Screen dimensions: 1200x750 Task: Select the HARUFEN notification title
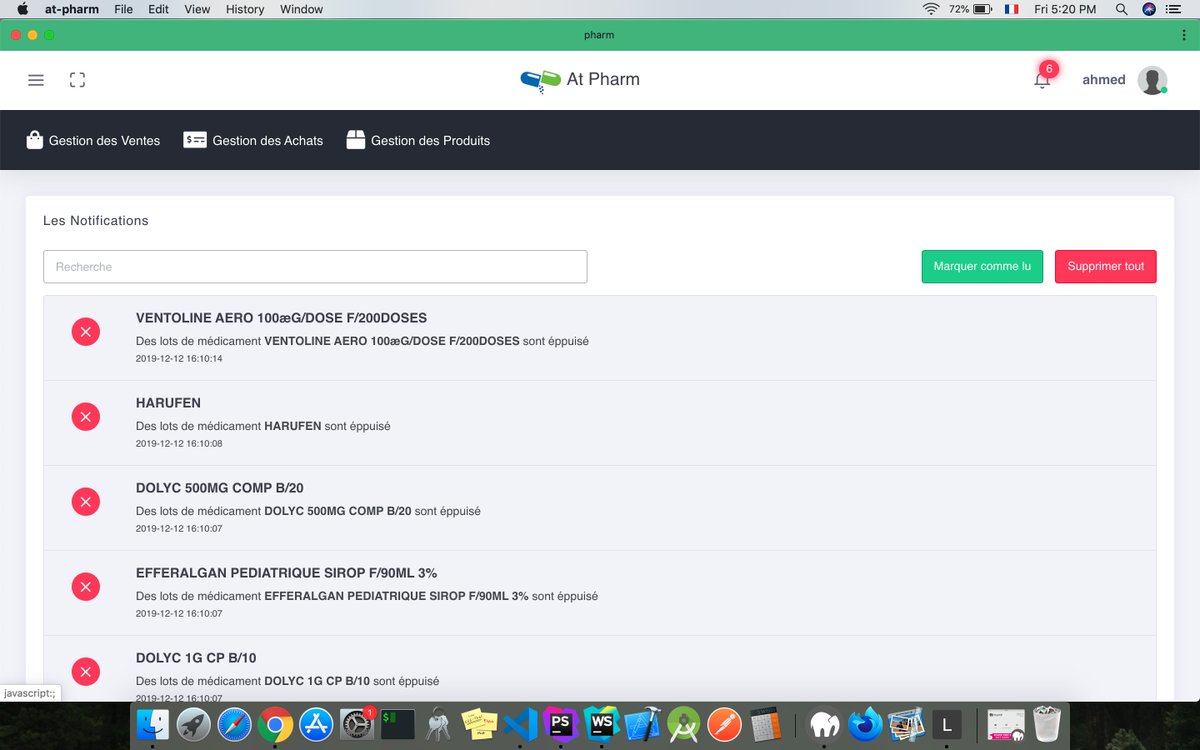(168, 403)
